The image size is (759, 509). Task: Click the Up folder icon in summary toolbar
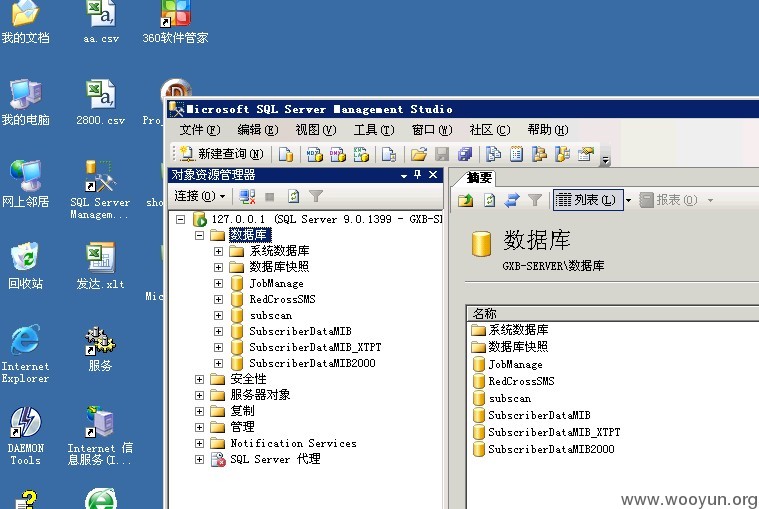466,200
